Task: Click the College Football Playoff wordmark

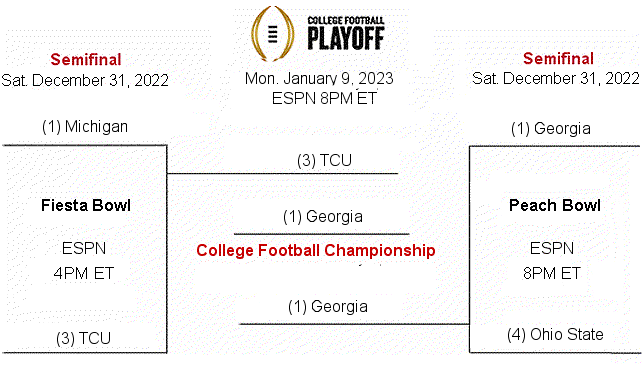Action: (346, 33)
